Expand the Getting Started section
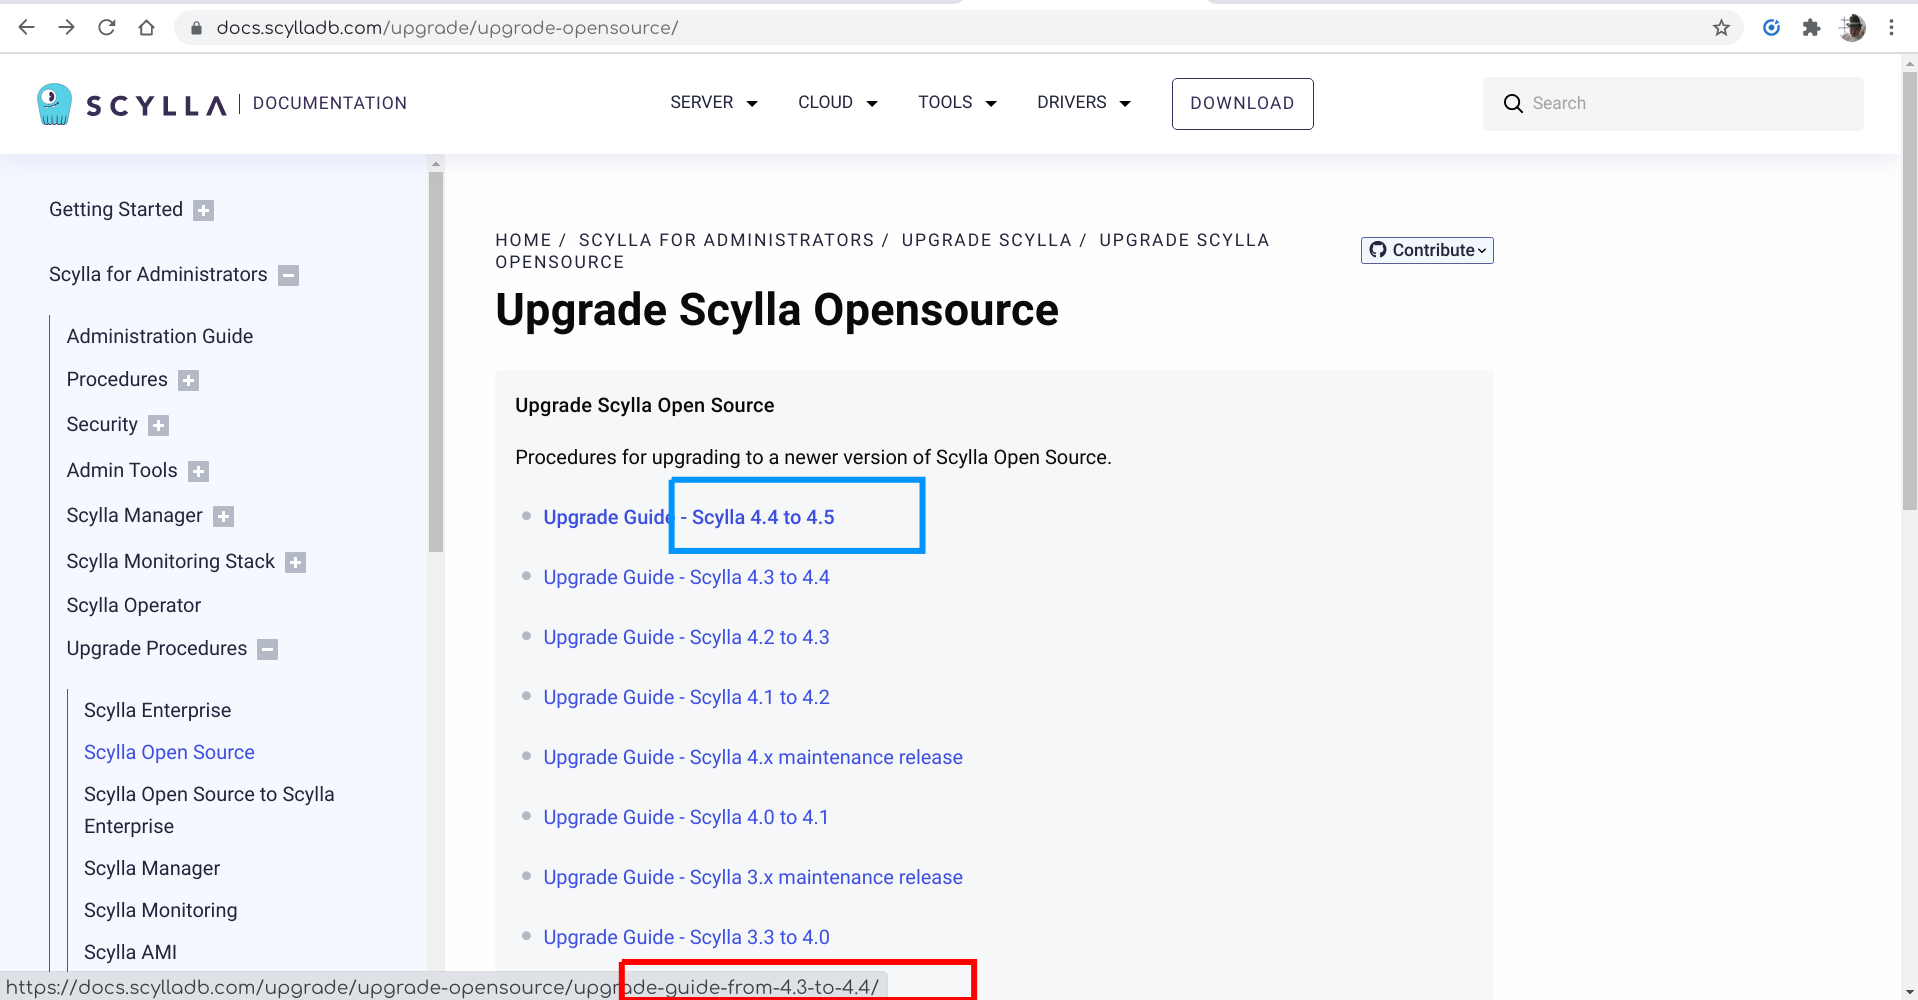Screen dimensions: 1918x1000 (x=202, y=210)
